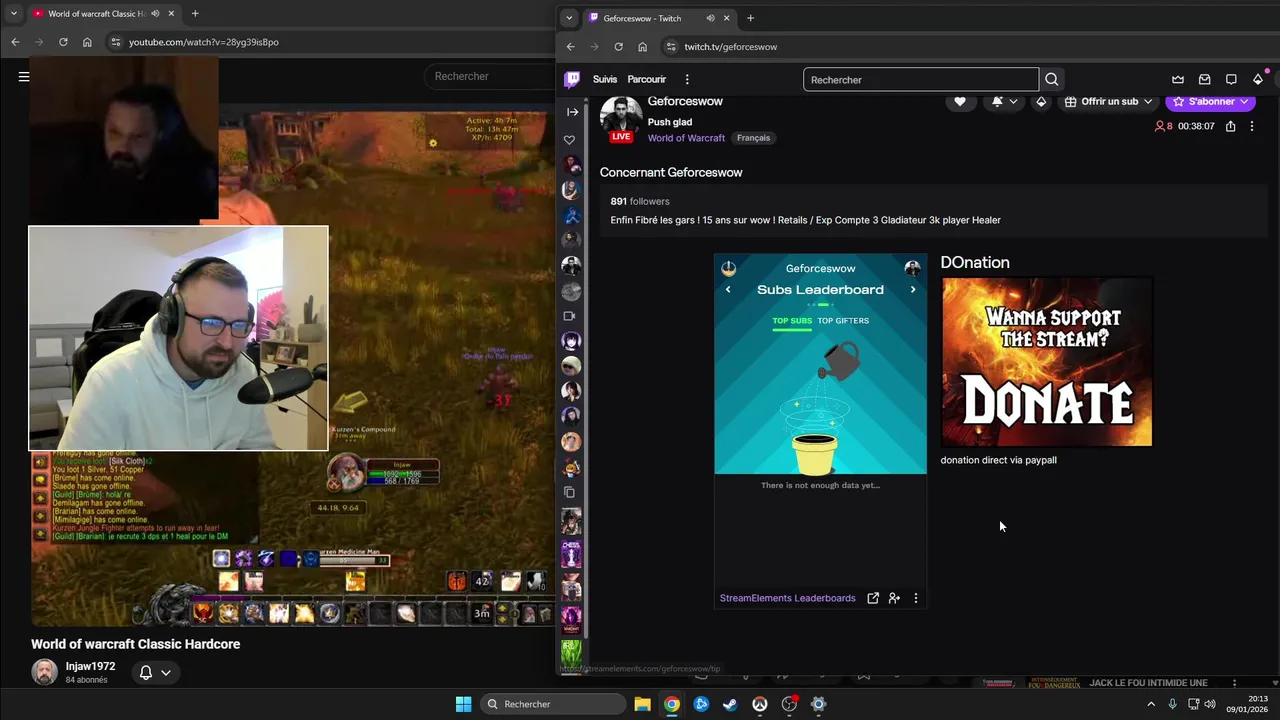The width and height of the screenshot is (1280, 720).
Task: Click the Geforceswow profile avatar
Action: coord(621,118)
